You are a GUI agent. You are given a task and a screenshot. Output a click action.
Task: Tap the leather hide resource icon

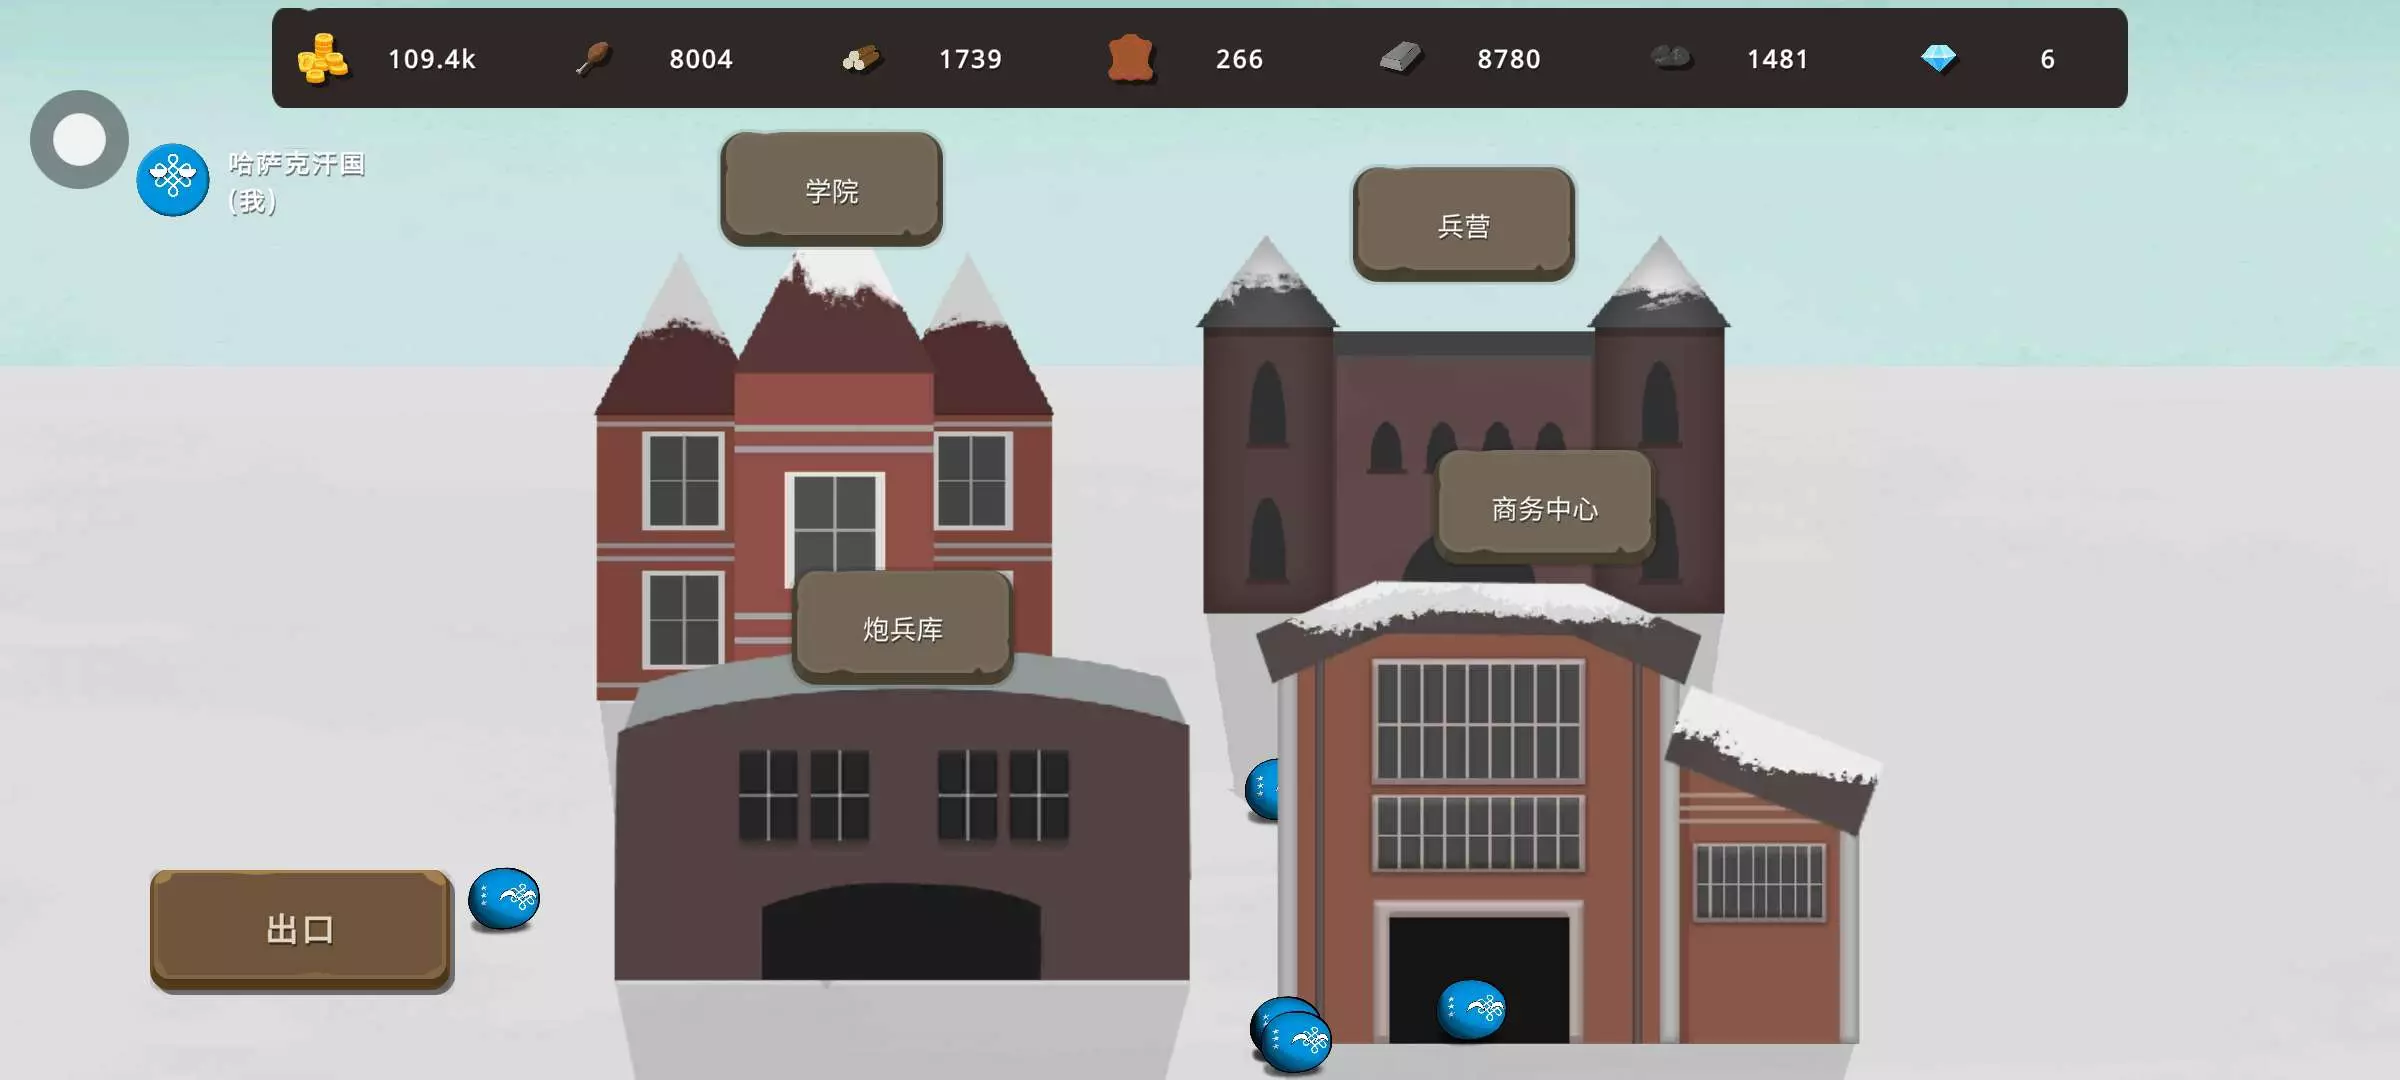point(1131,58)
